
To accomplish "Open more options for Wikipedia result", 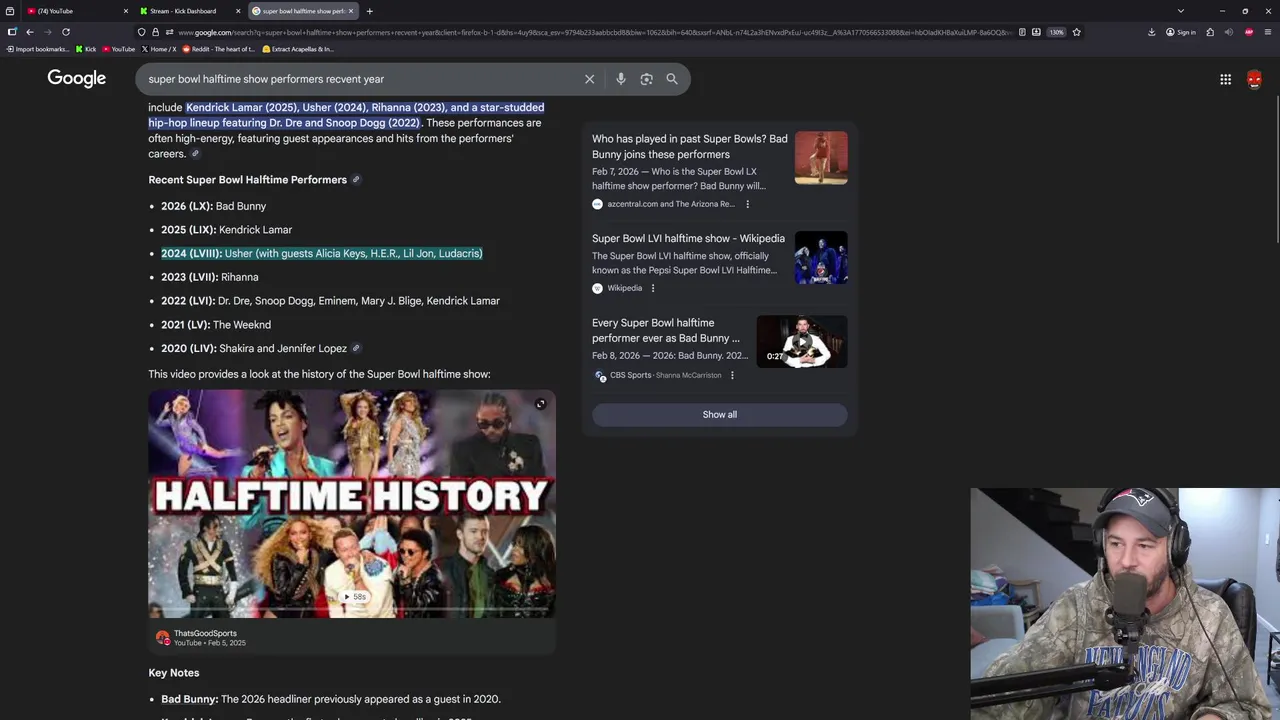I will [x=653, y=288].
